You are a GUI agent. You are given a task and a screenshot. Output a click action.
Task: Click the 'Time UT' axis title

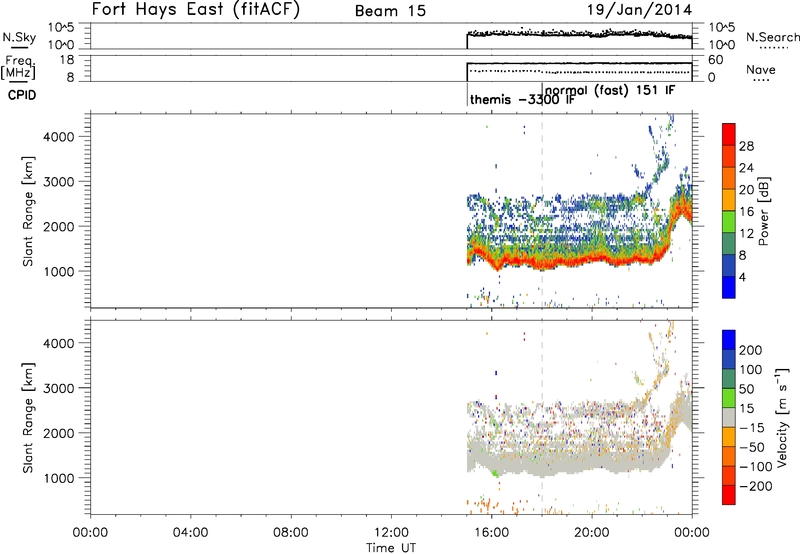pyautogui.click(x=391, y=547)
